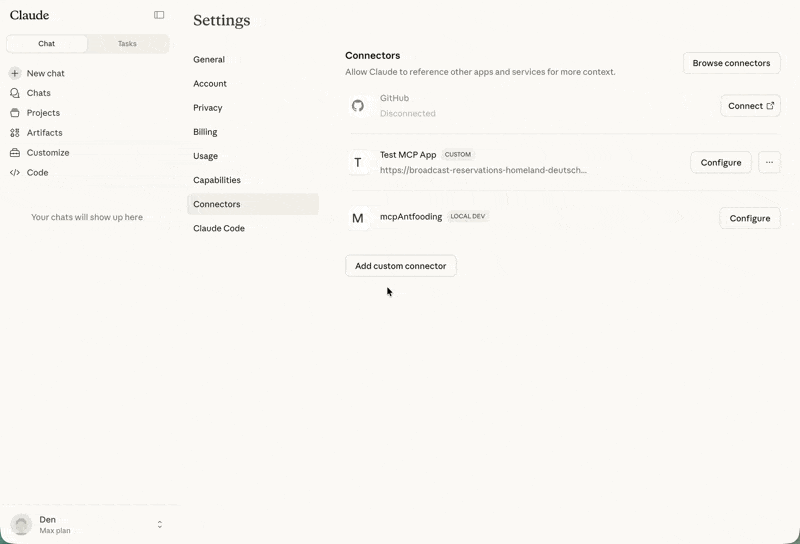Click the plus icon beside New chat
800x544 pixels.
[x=15, y=73]
